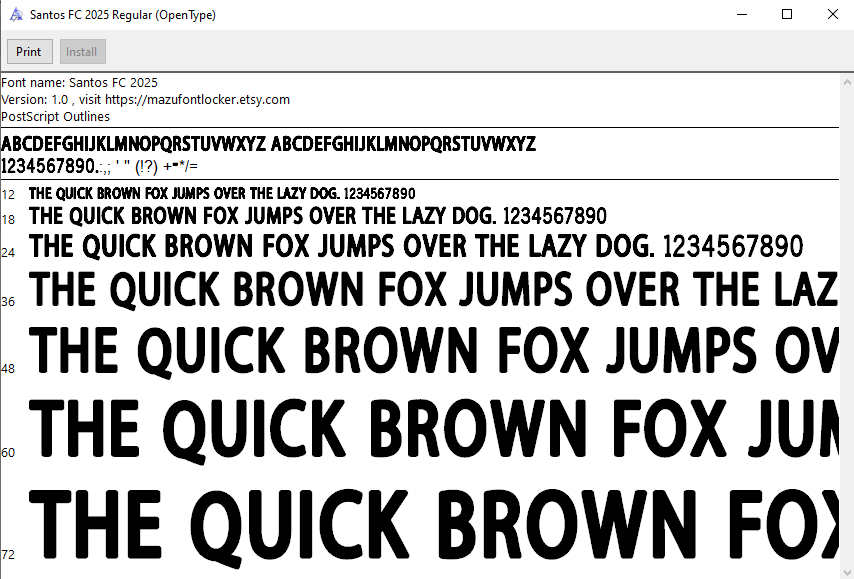
Task: Minimize the font viewer window
Action: (x=741, y=15)
